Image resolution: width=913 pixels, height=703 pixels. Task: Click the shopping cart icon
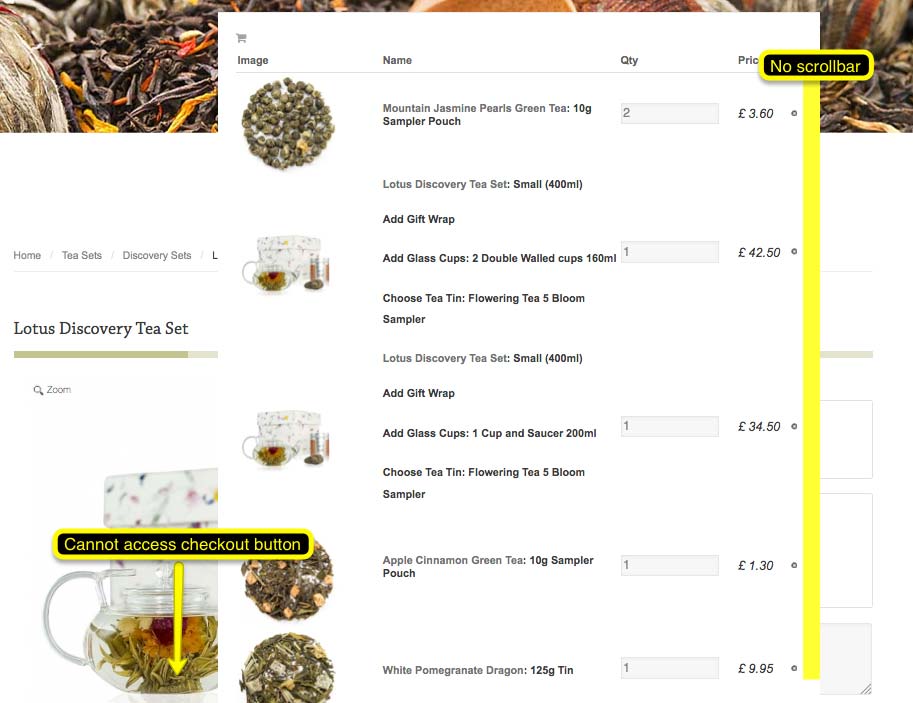tap(241, 38)
